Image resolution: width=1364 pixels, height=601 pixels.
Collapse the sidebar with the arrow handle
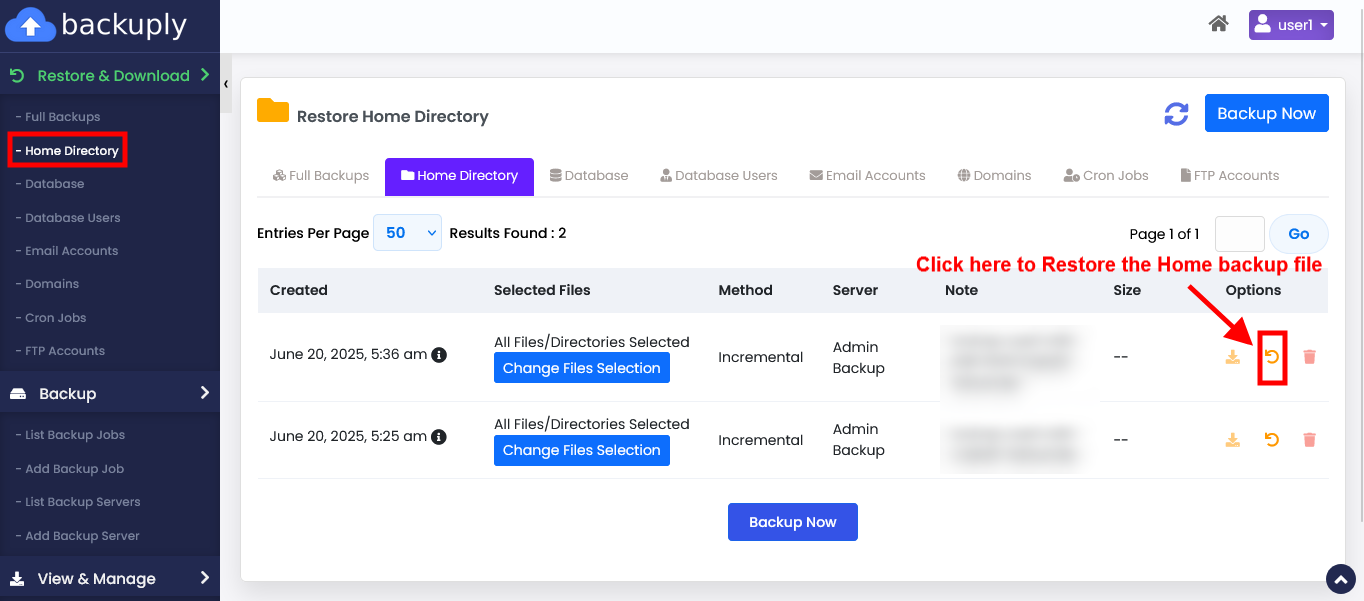(226, 84)
